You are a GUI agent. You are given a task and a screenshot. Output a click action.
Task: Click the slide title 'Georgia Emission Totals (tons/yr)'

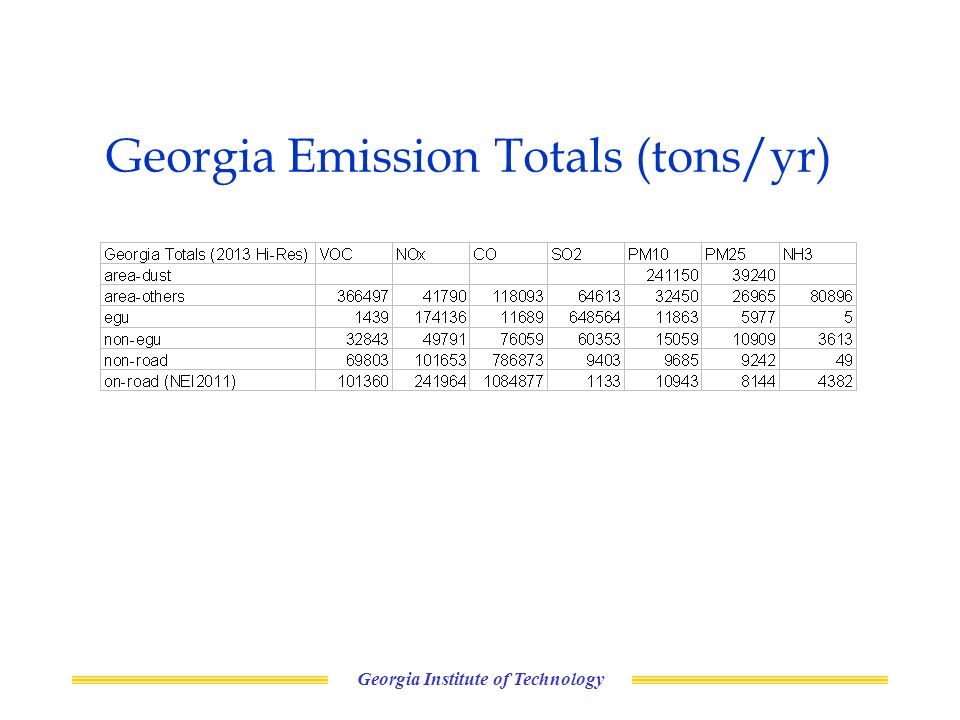click(x=467, y=157)
